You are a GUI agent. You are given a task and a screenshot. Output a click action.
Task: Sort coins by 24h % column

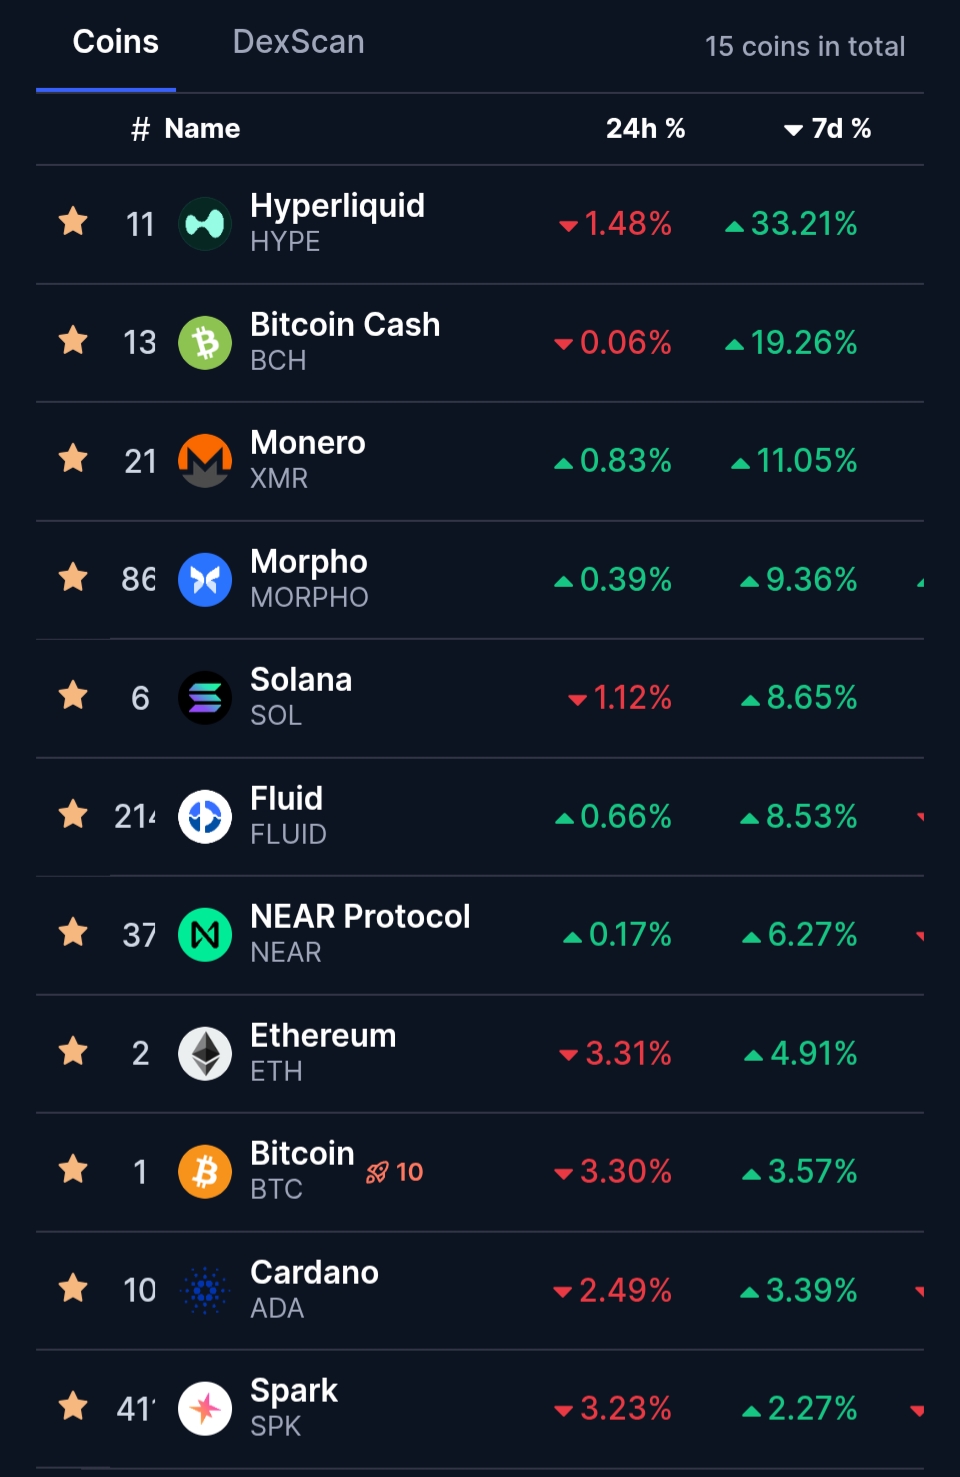[x=645, y=129]
